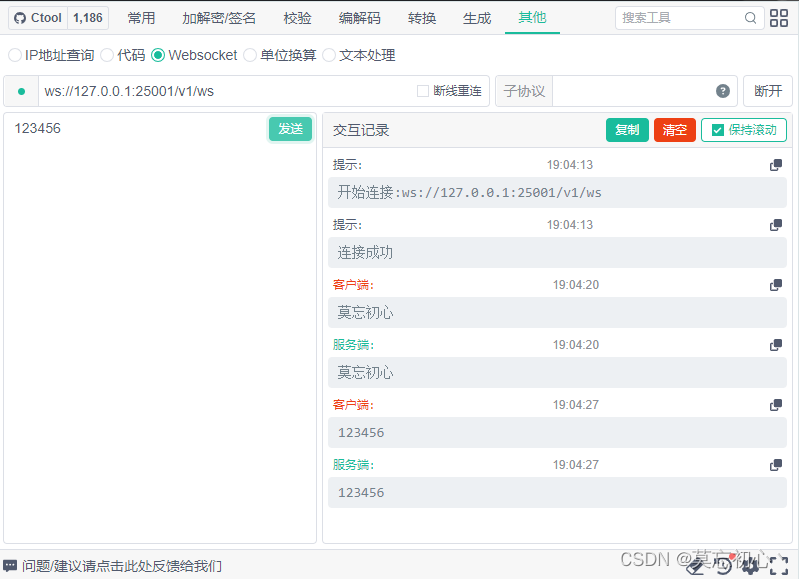
Task: Click the sub-protocol help question icon
Action: pos(723,91)
